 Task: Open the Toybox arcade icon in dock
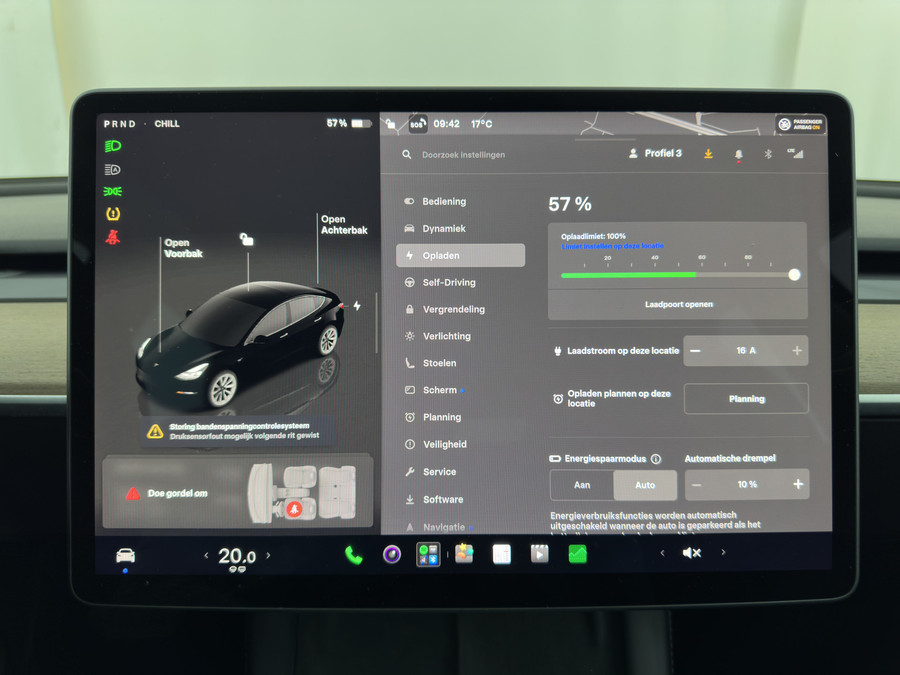[x=464, y=554]
